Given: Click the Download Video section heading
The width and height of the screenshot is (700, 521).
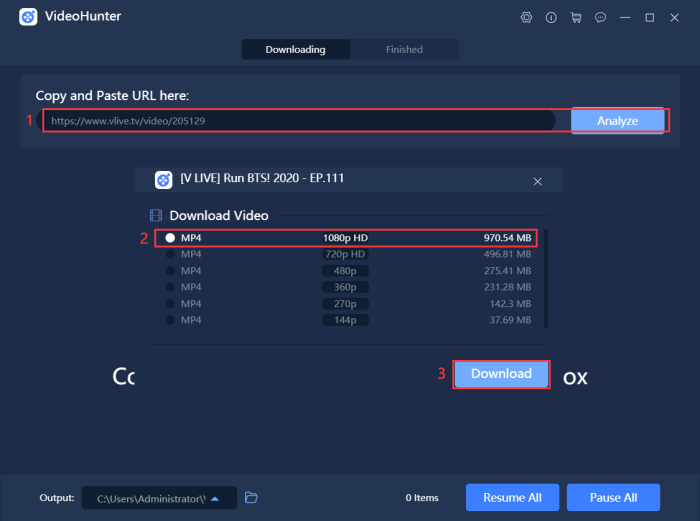Looking at the screenshot, I should coord(219,216).
